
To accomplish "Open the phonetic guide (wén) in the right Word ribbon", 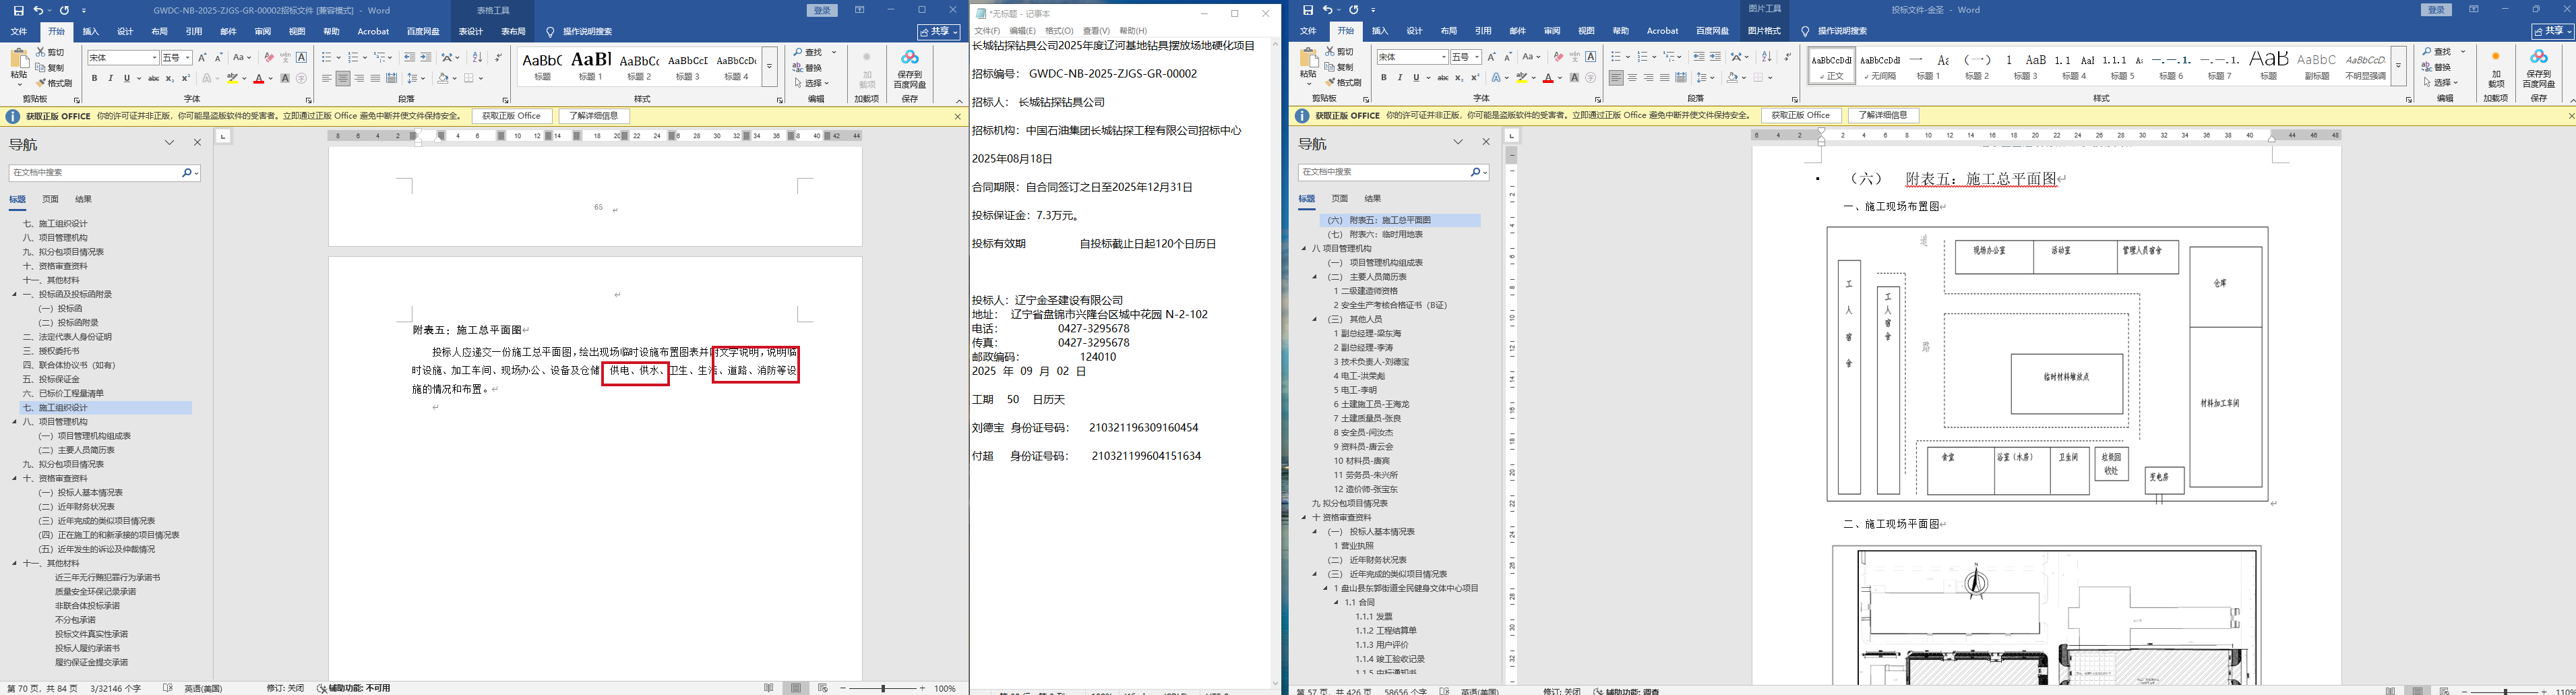I will pyautogui.click(x=1574, y=57).
